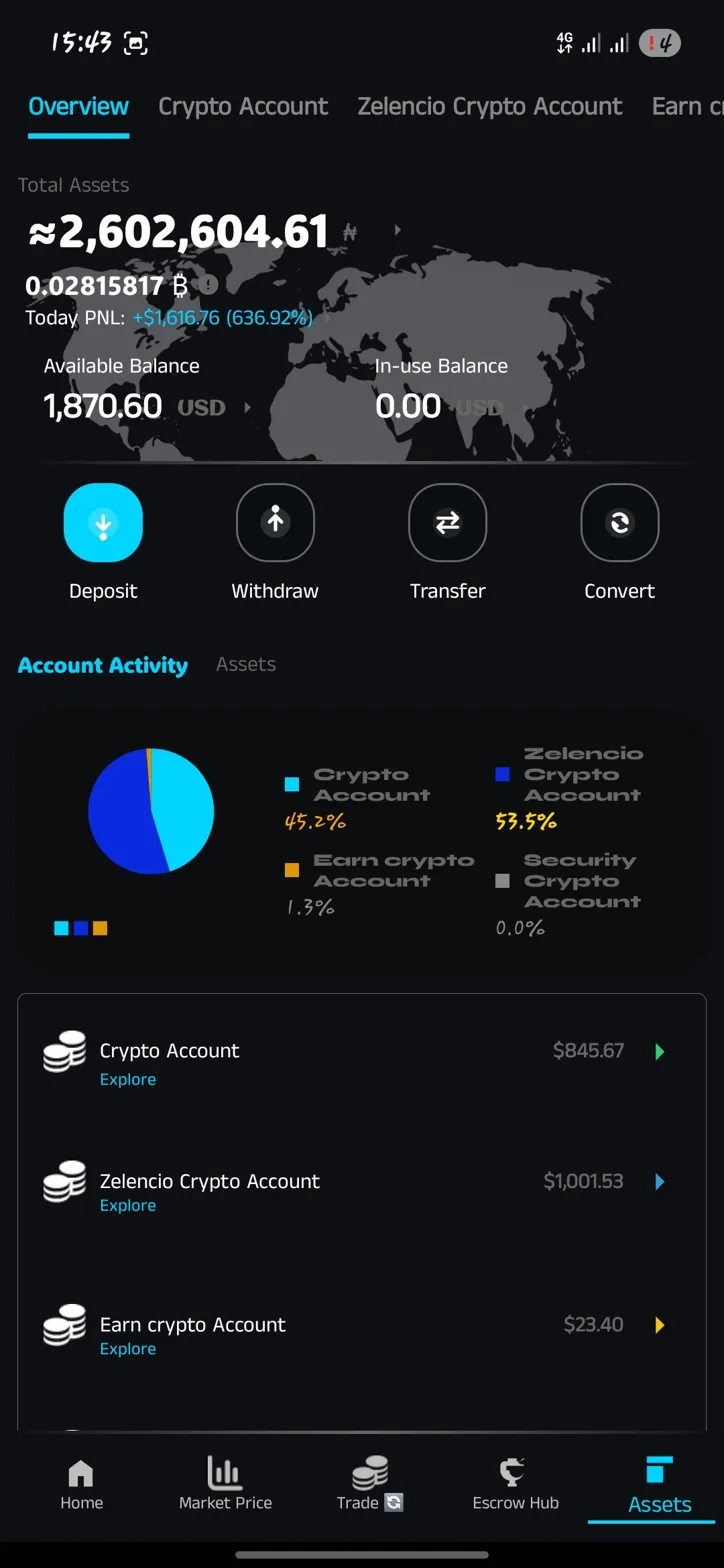The image size is (724, 1568).
Task: Expand Earn crypto Account yellow arrow
Action: [x=659, y=1325]
